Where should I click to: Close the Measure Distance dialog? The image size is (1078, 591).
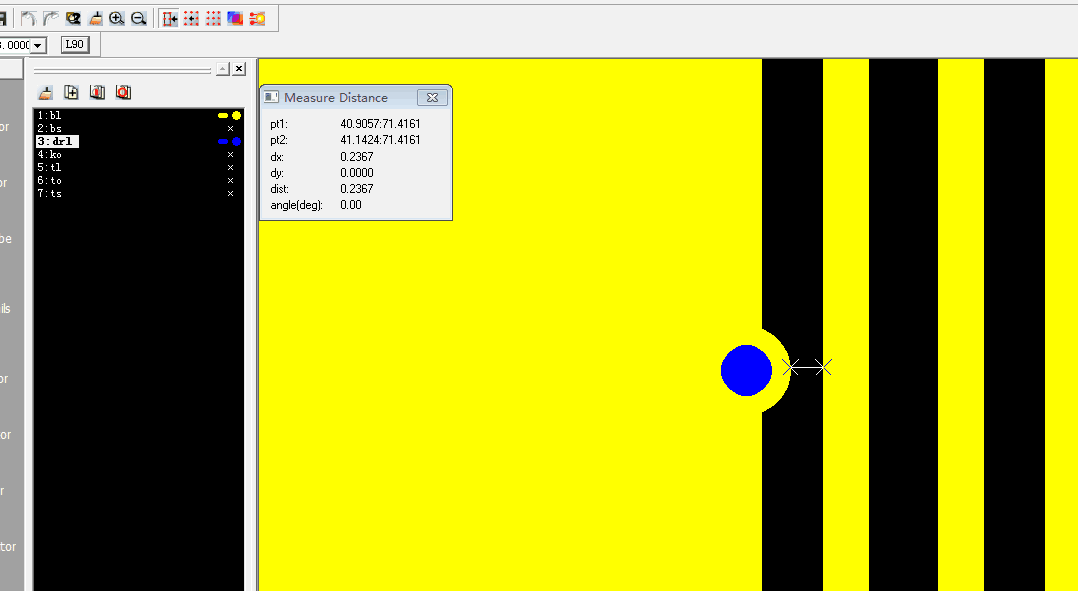[x=432, y=98]
